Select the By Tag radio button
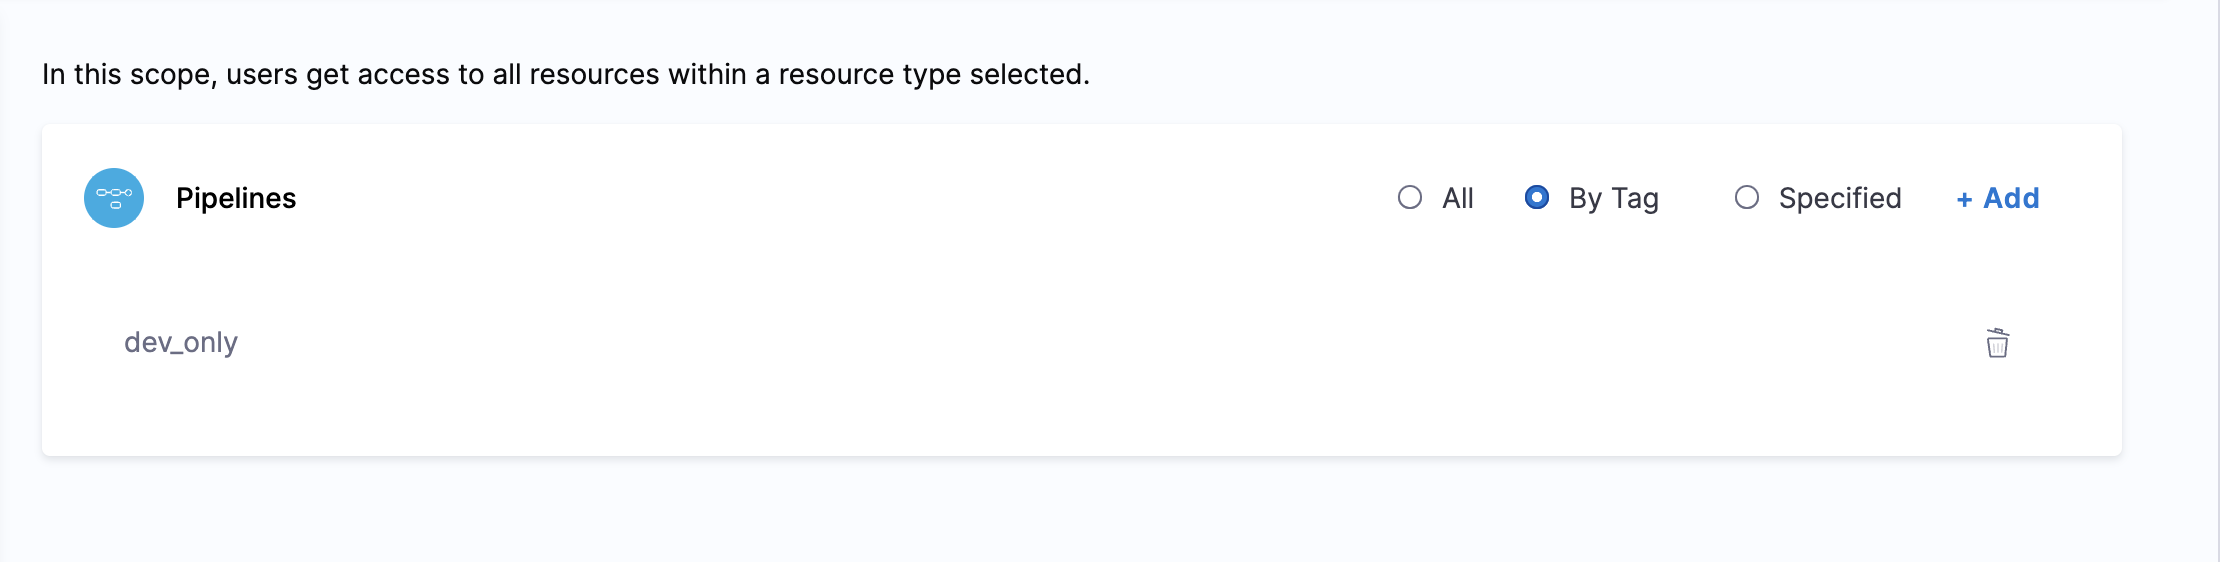The image size is (2220, 562). [1537, 198]
